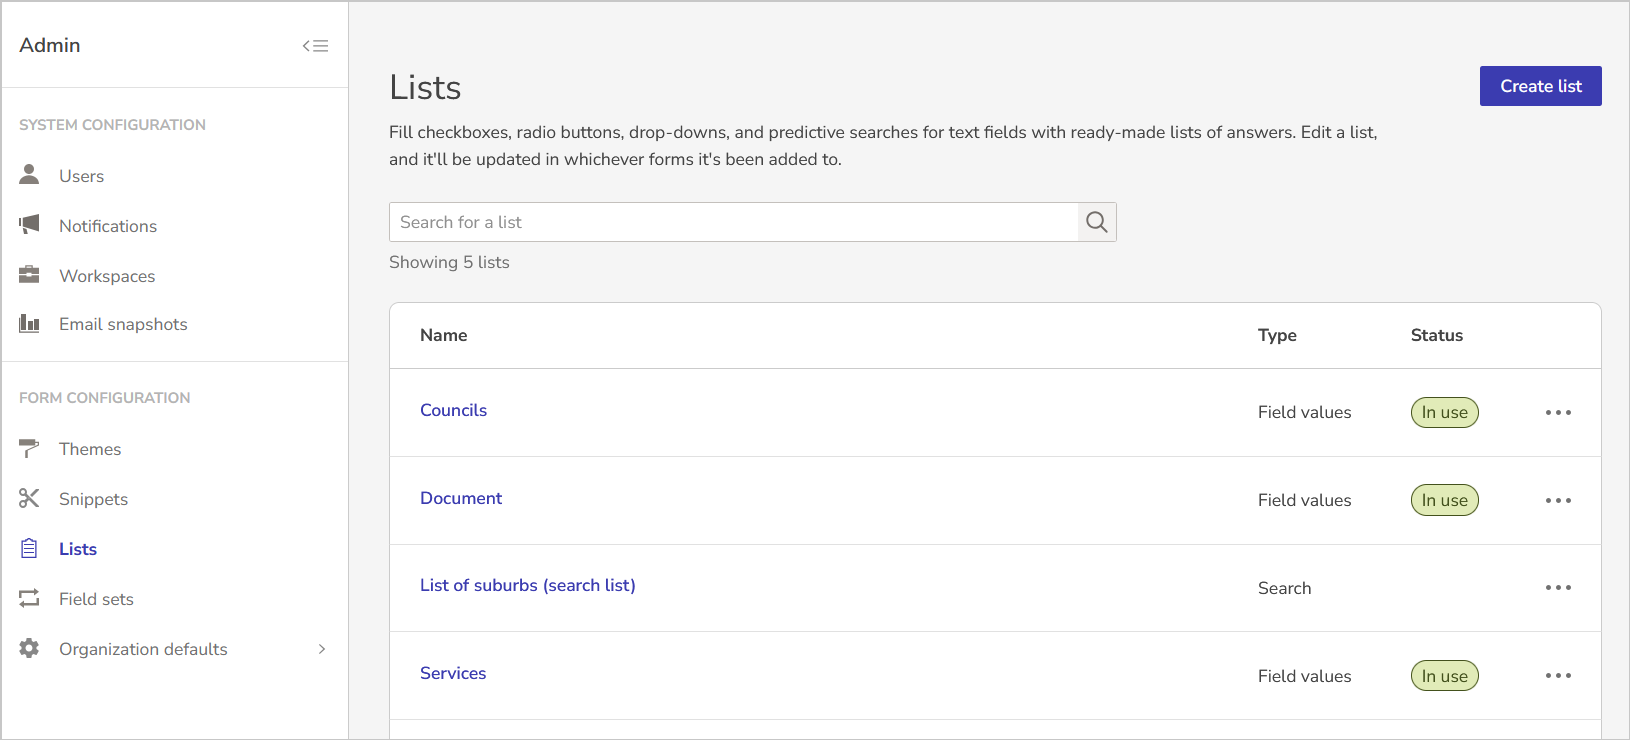
Task: Click the Search for a list field
Action: tap(734, 222)
